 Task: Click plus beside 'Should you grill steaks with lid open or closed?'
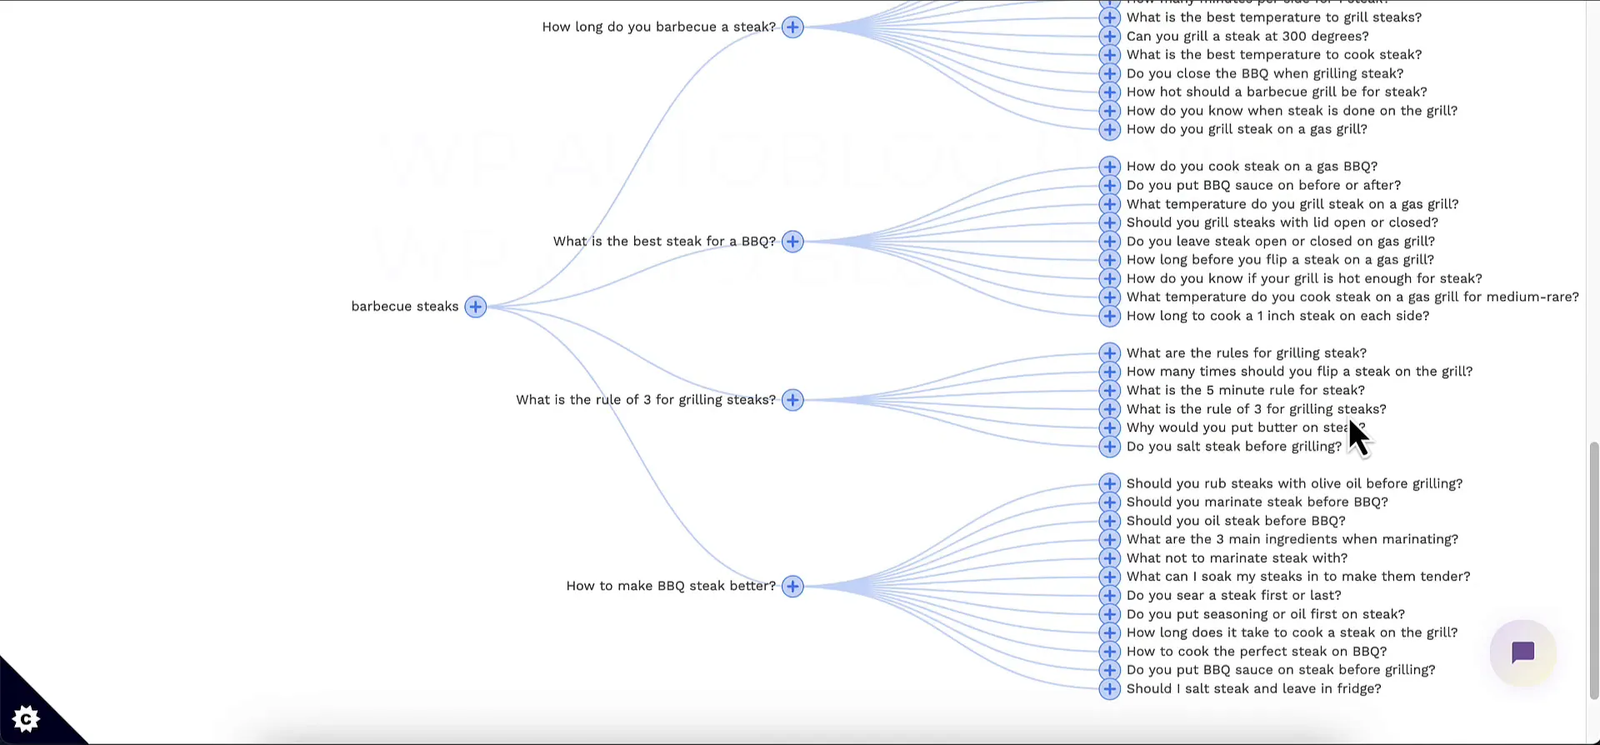point(1109,223)
